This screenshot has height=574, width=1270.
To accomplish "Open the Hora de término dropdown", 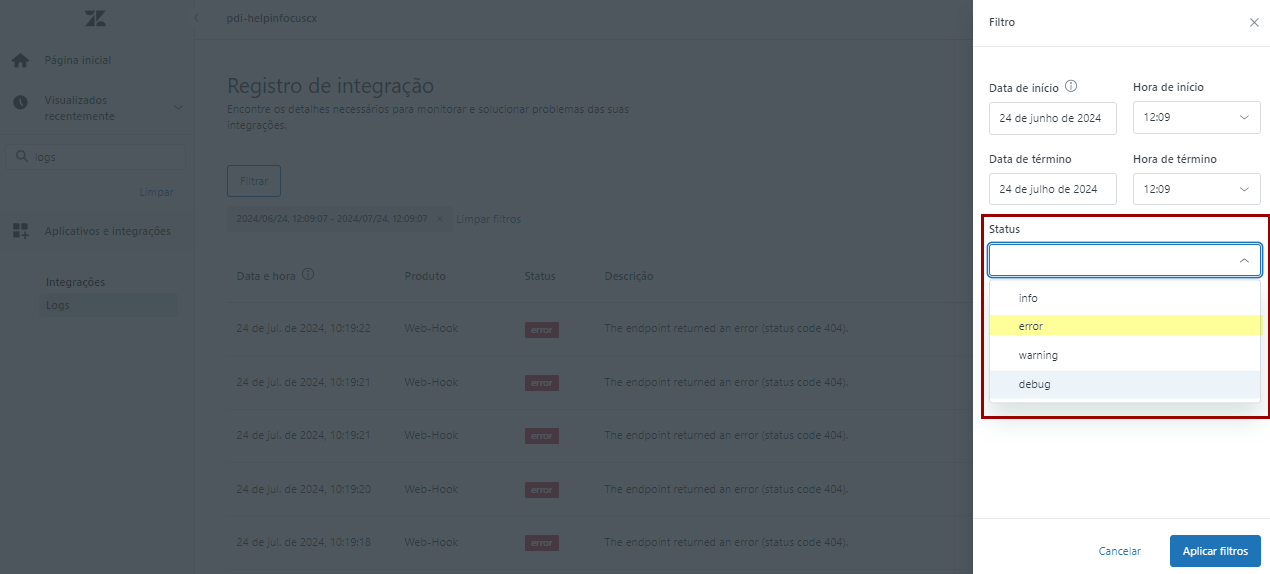I will (1196, 189).
